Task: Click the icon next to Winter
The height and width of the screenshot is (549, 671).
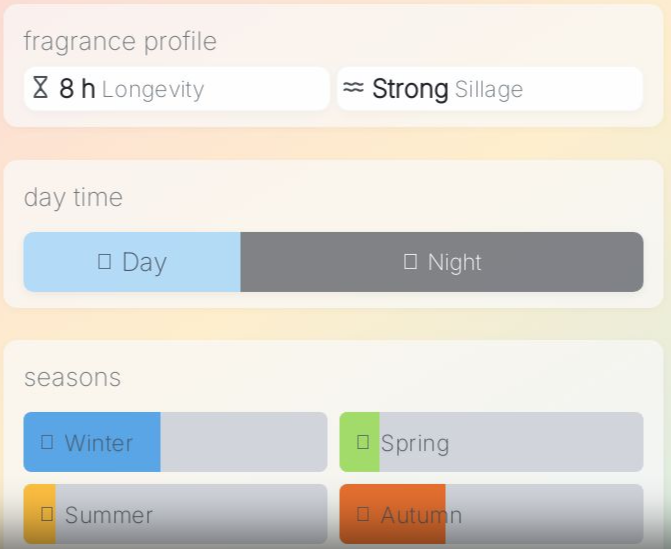Action: tap(47, 442)
